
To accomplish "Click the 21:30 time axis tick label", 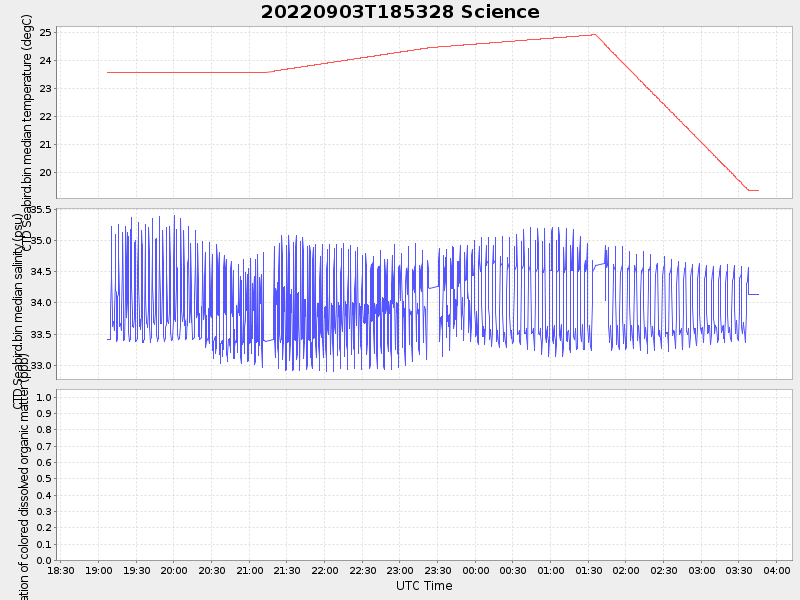I will pos(287,570).
